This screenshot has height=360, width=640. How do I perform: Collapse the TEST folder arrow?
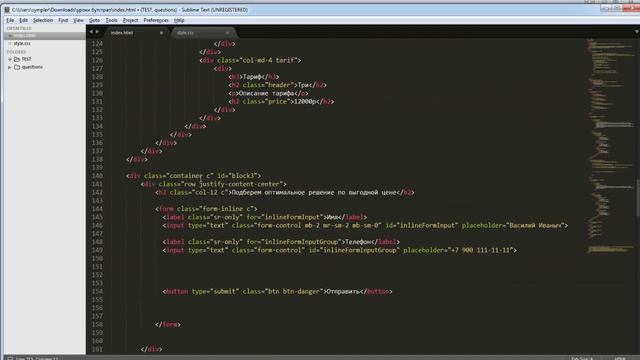[10, 59]
